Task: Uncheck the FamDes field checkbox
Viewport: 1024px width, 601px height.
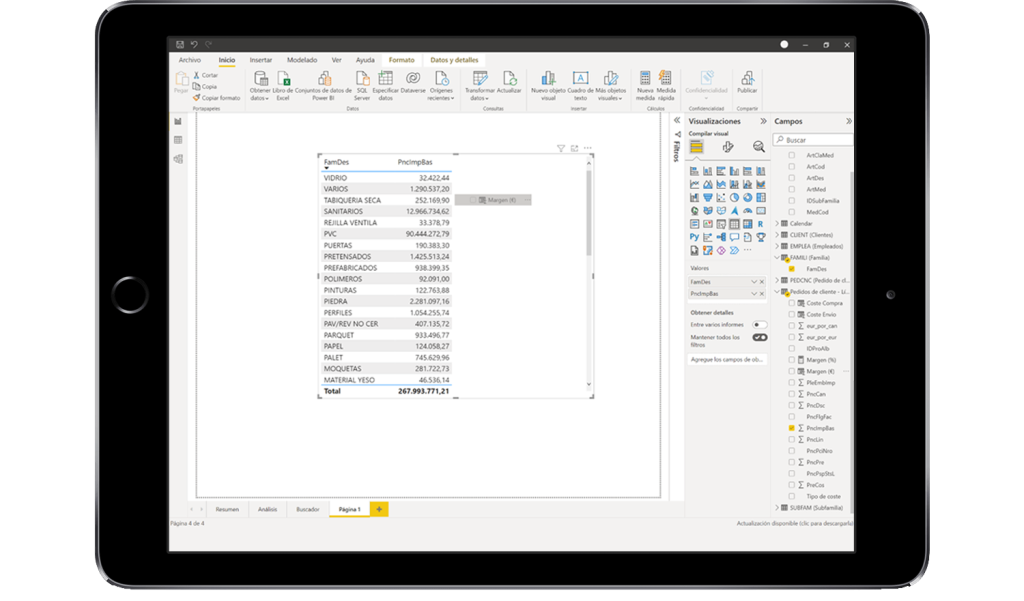Action: 792,269
